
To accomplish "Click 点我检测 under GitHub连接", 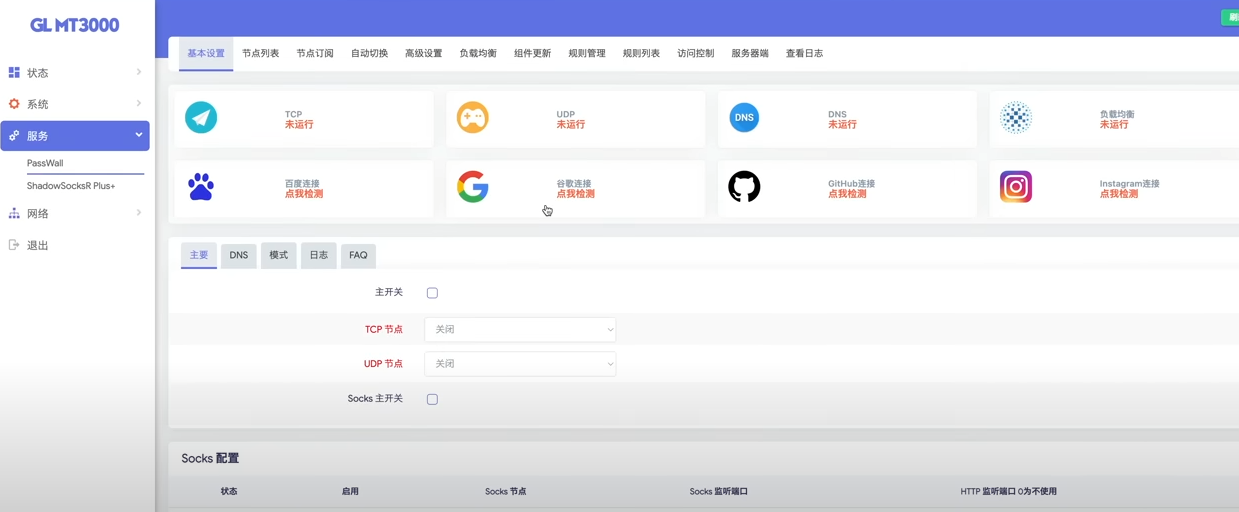I will pyautogui.click(x=847, y=194).
